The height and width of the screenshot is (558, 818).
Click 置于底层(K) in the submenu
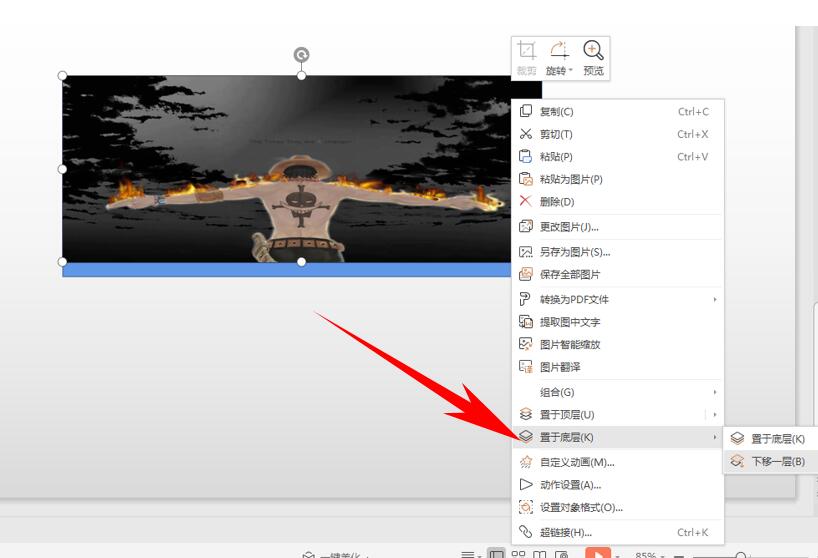pyautogui.click(x=770, y=439)
